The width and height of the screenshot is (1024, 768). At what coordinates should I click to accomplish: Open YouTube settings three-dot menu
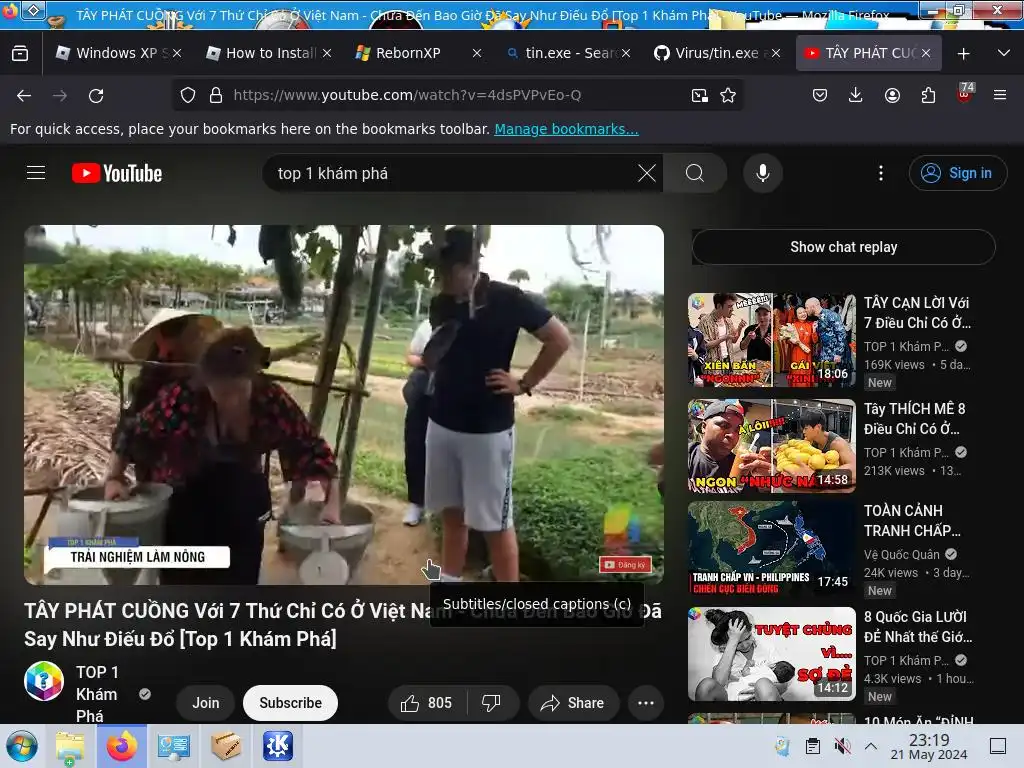tap(881, 173)
